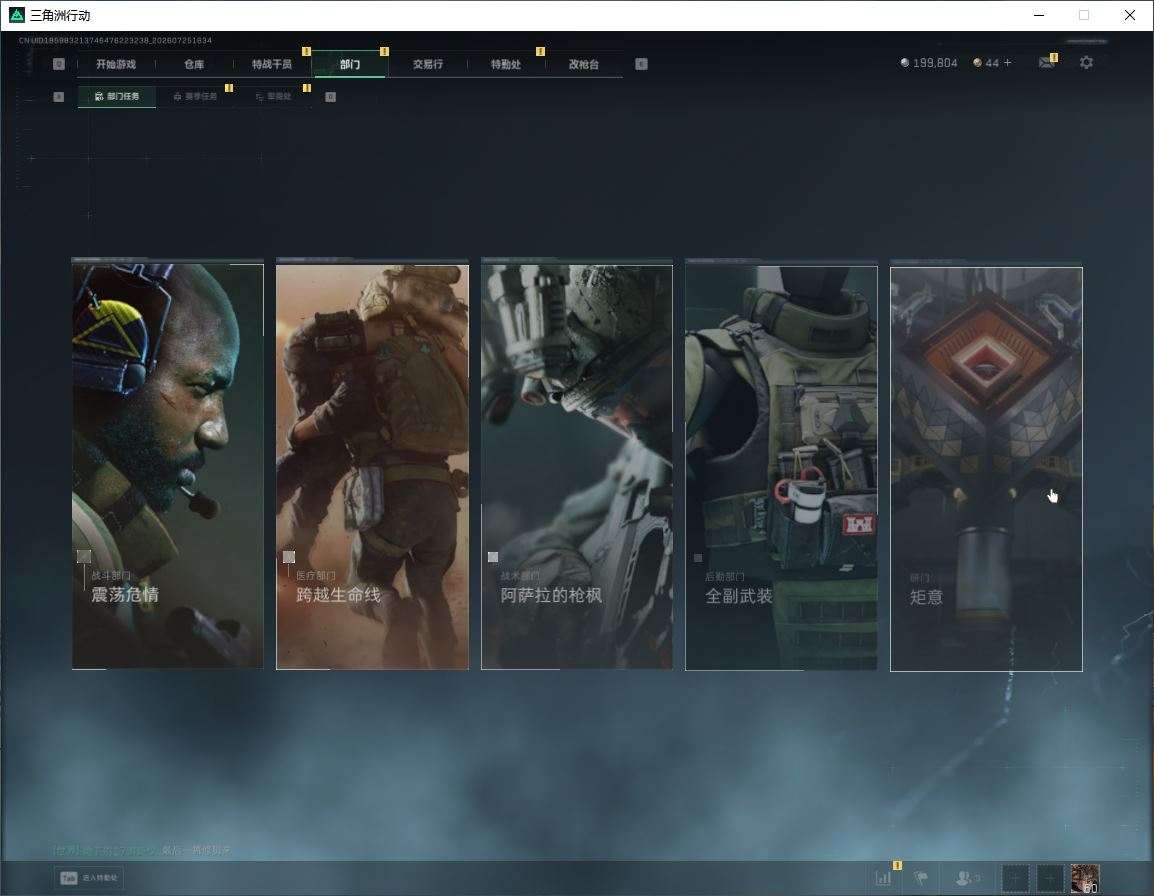Select the 改枪台 tab
Screen dimensions: 1154x896
[x=584, y=64]
